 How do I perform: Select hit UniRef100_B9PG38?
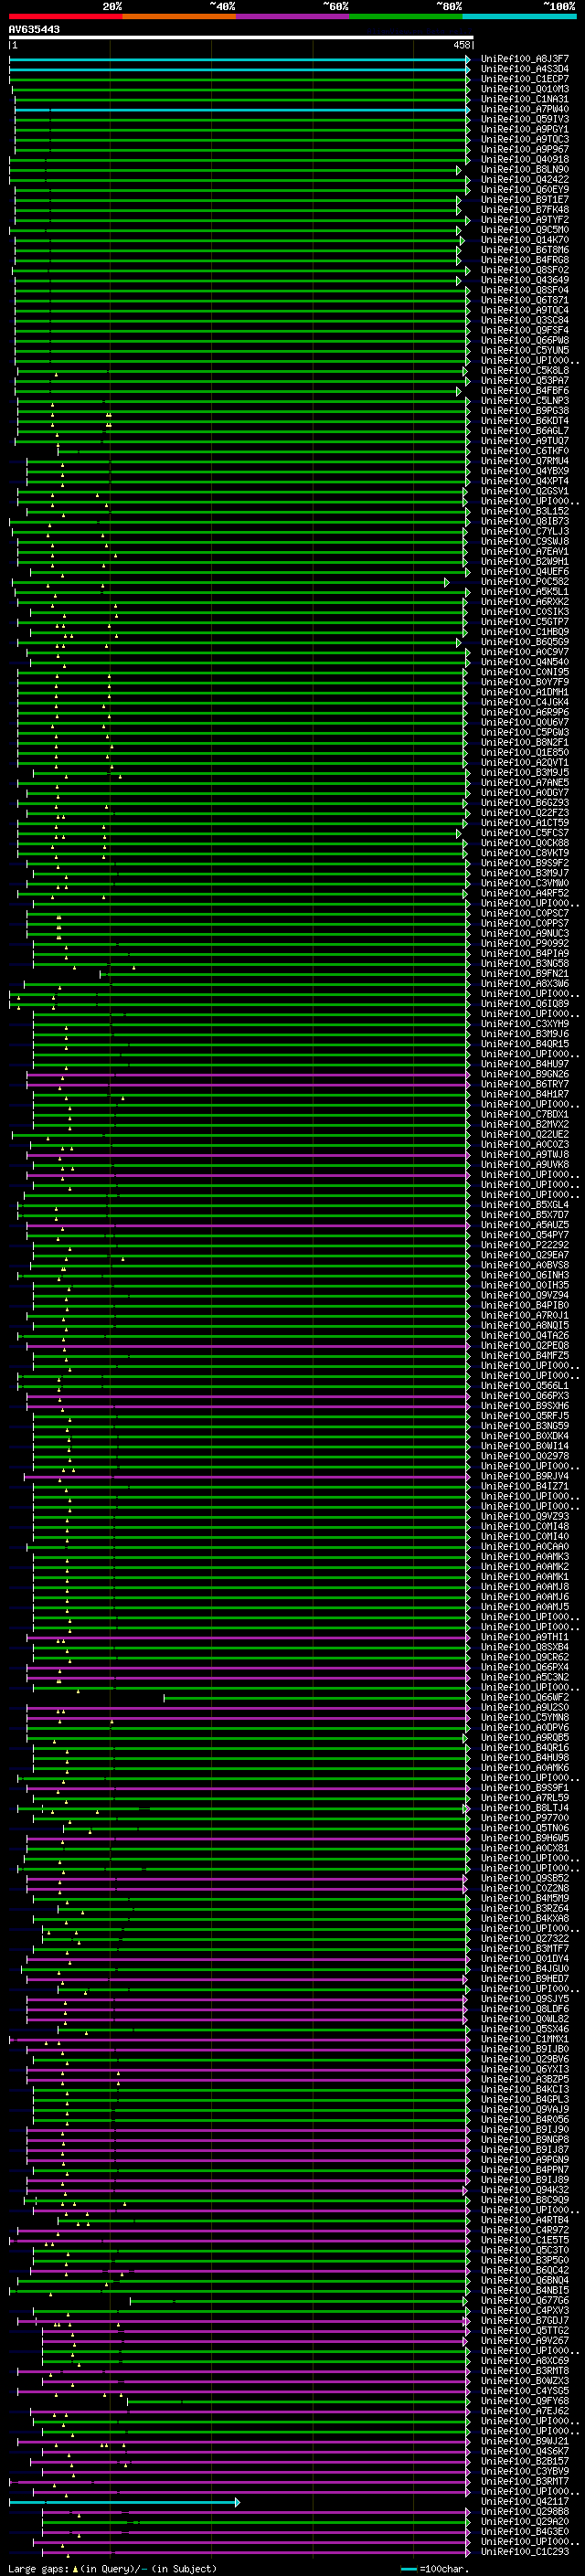(x=525, y=411)
